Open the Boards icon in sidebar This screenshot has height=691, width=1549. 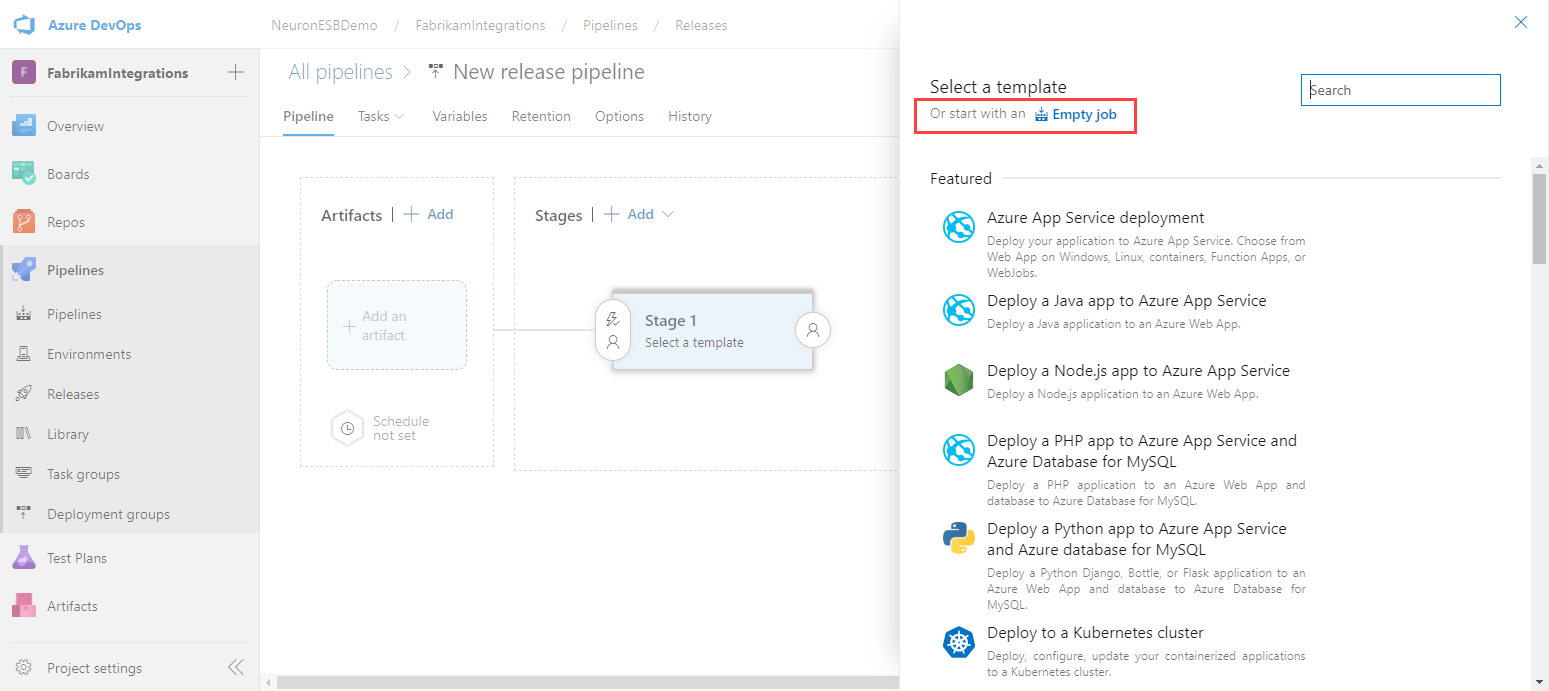[24, 174]
